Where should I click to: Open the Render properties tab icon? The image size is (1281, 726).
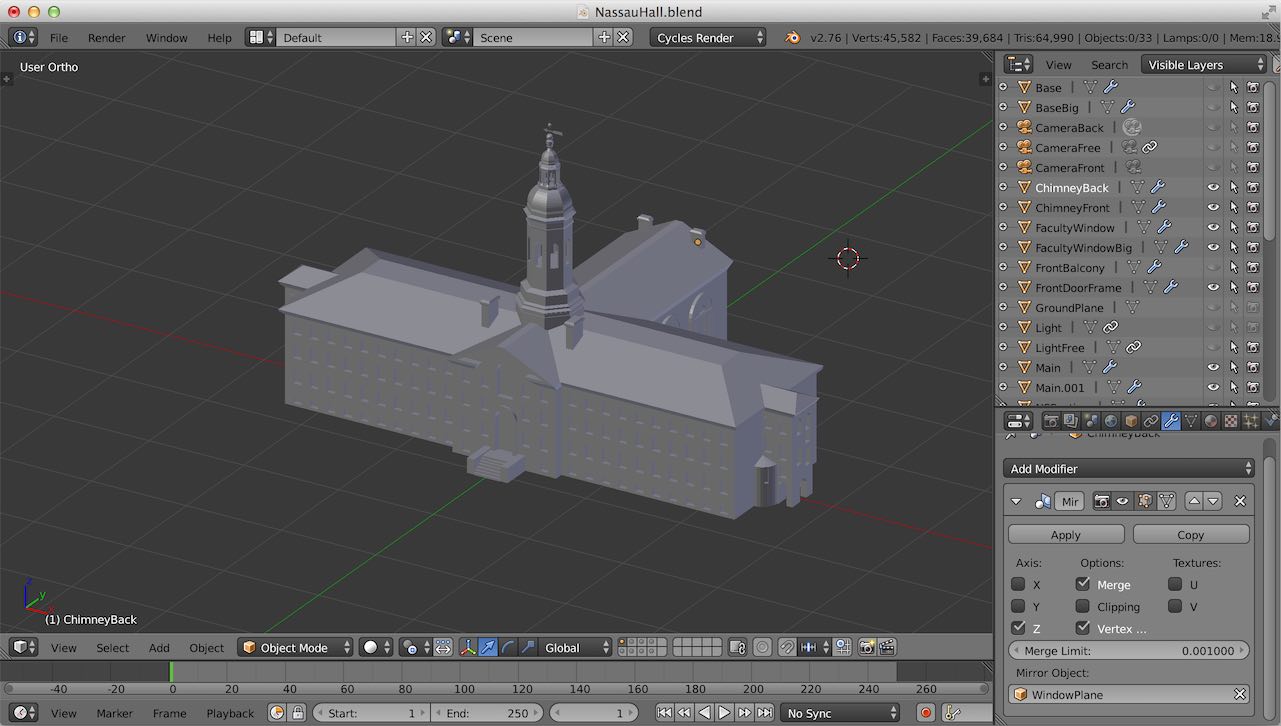click(x=1051, y=421)
